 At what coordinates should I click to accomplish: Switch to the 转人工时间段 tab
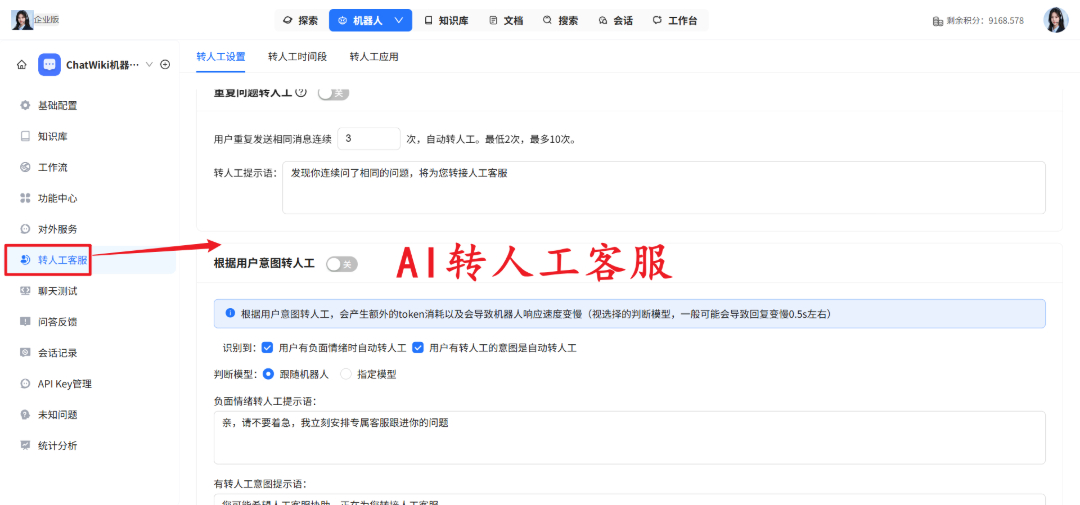298,57
